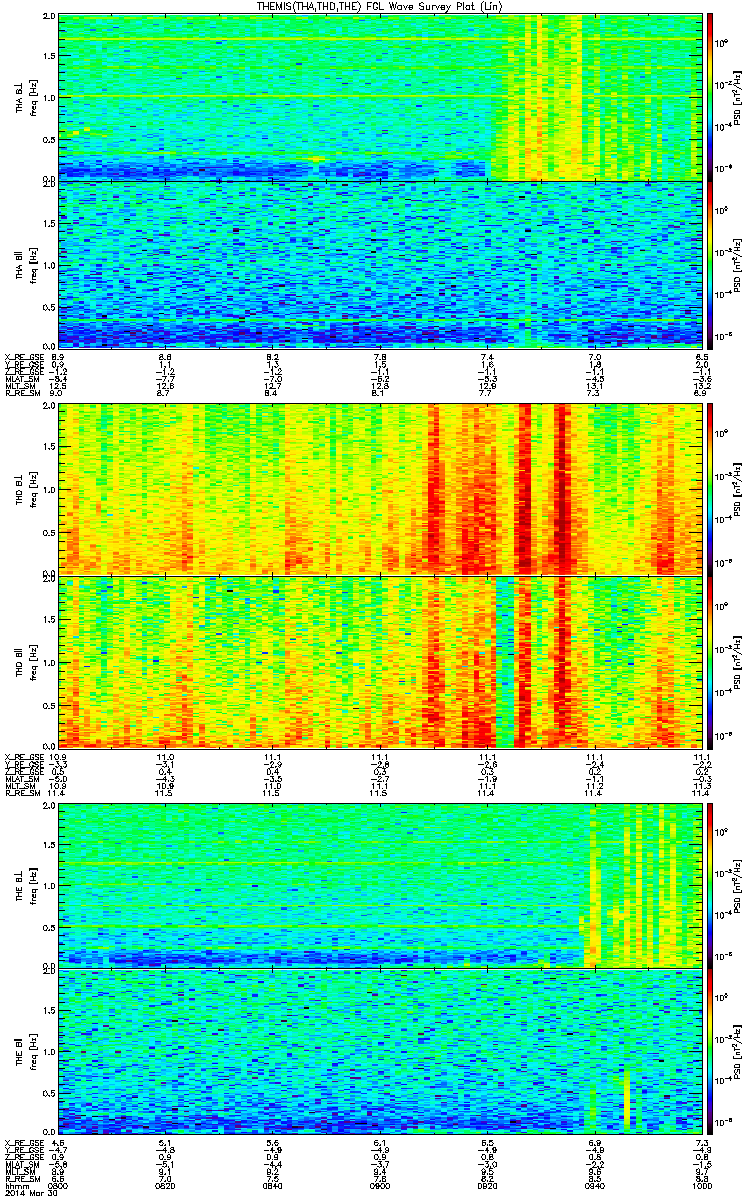This screenshot has height=1200, width=750.
Task: Click the color bar beside THA B-perpendicular panel
Action: click(710, 96)
